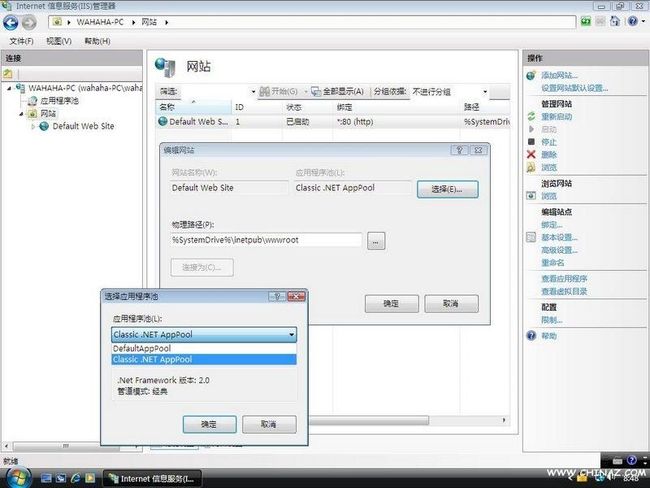The height and width of the screenshot is (488, 650).
Task: Click the permissions icon under 管理网站
Action: (531, 168)
